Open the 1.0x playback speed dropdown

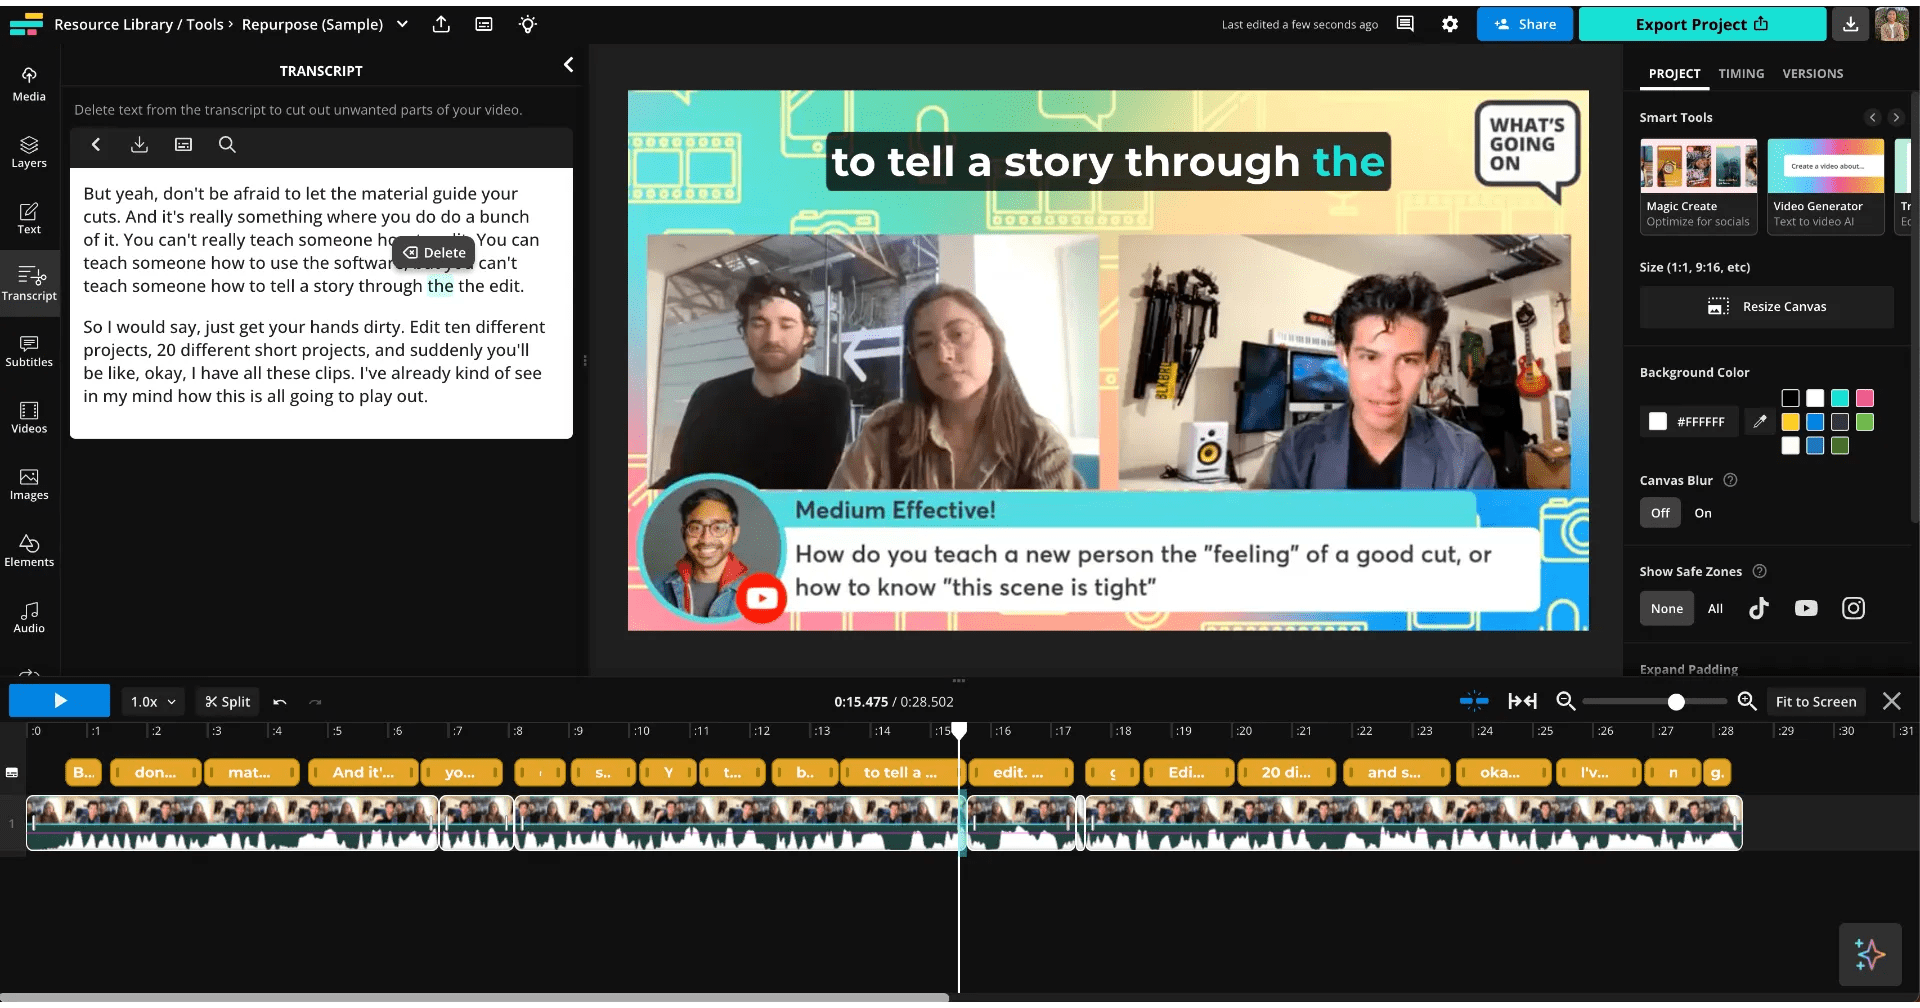click(x=153, y=702)
